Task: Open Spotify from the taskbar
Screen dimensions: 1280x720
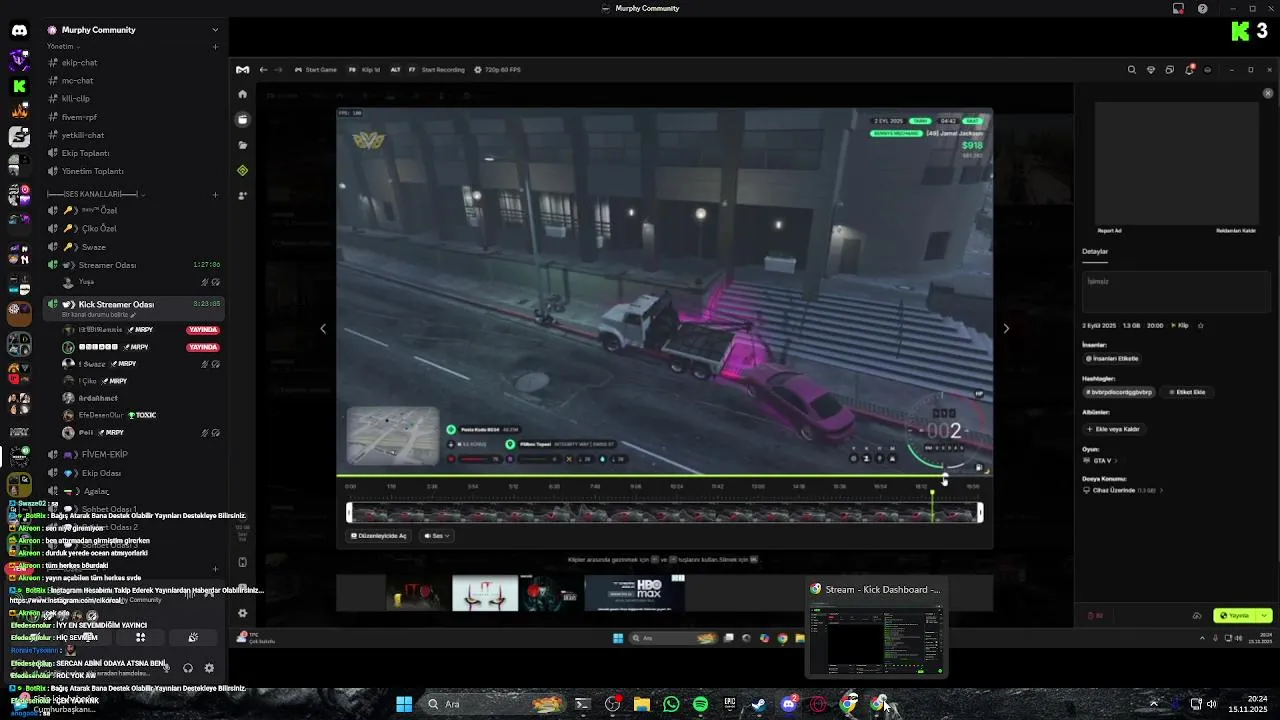Action: tap(700, 704)
